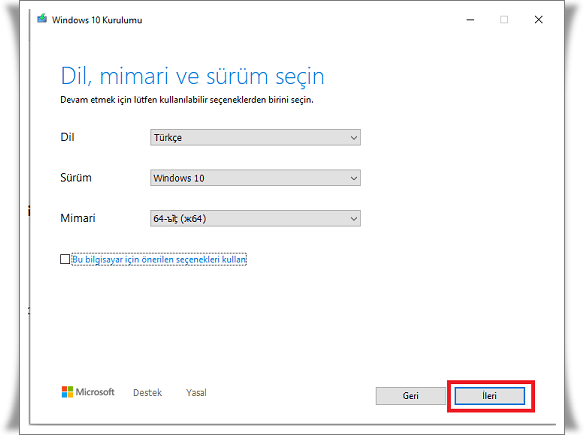Click the 'Mimari' field label

(x=78, y=218)
